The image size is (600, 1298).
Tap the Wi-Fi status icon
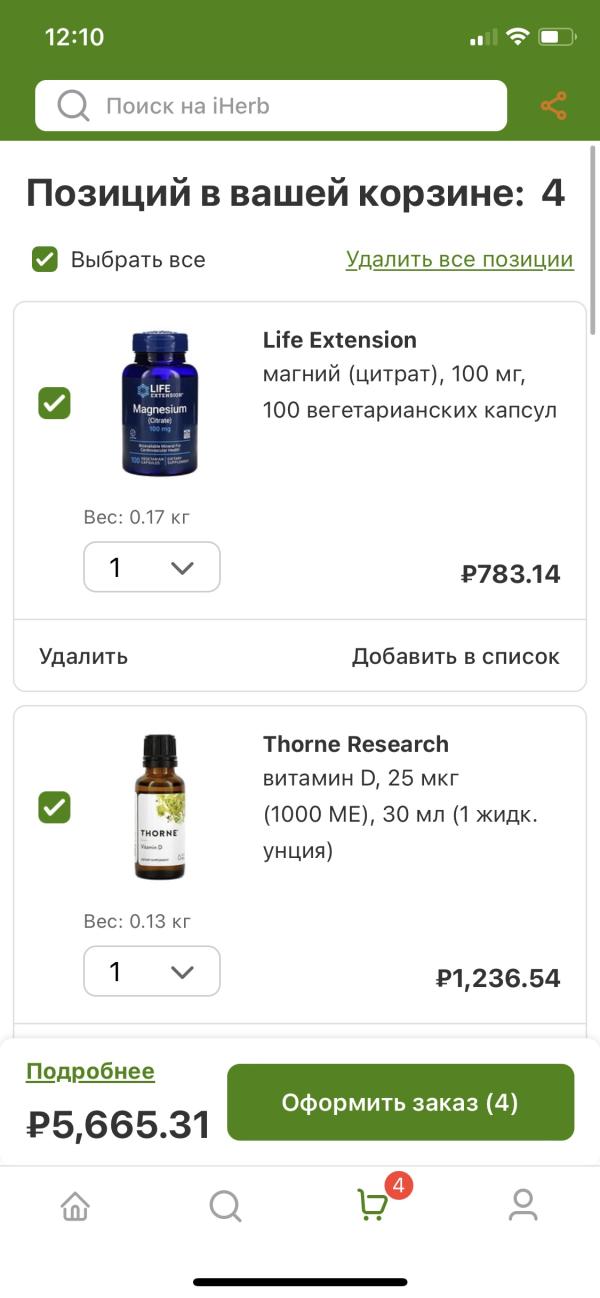[x=517, y=37]
